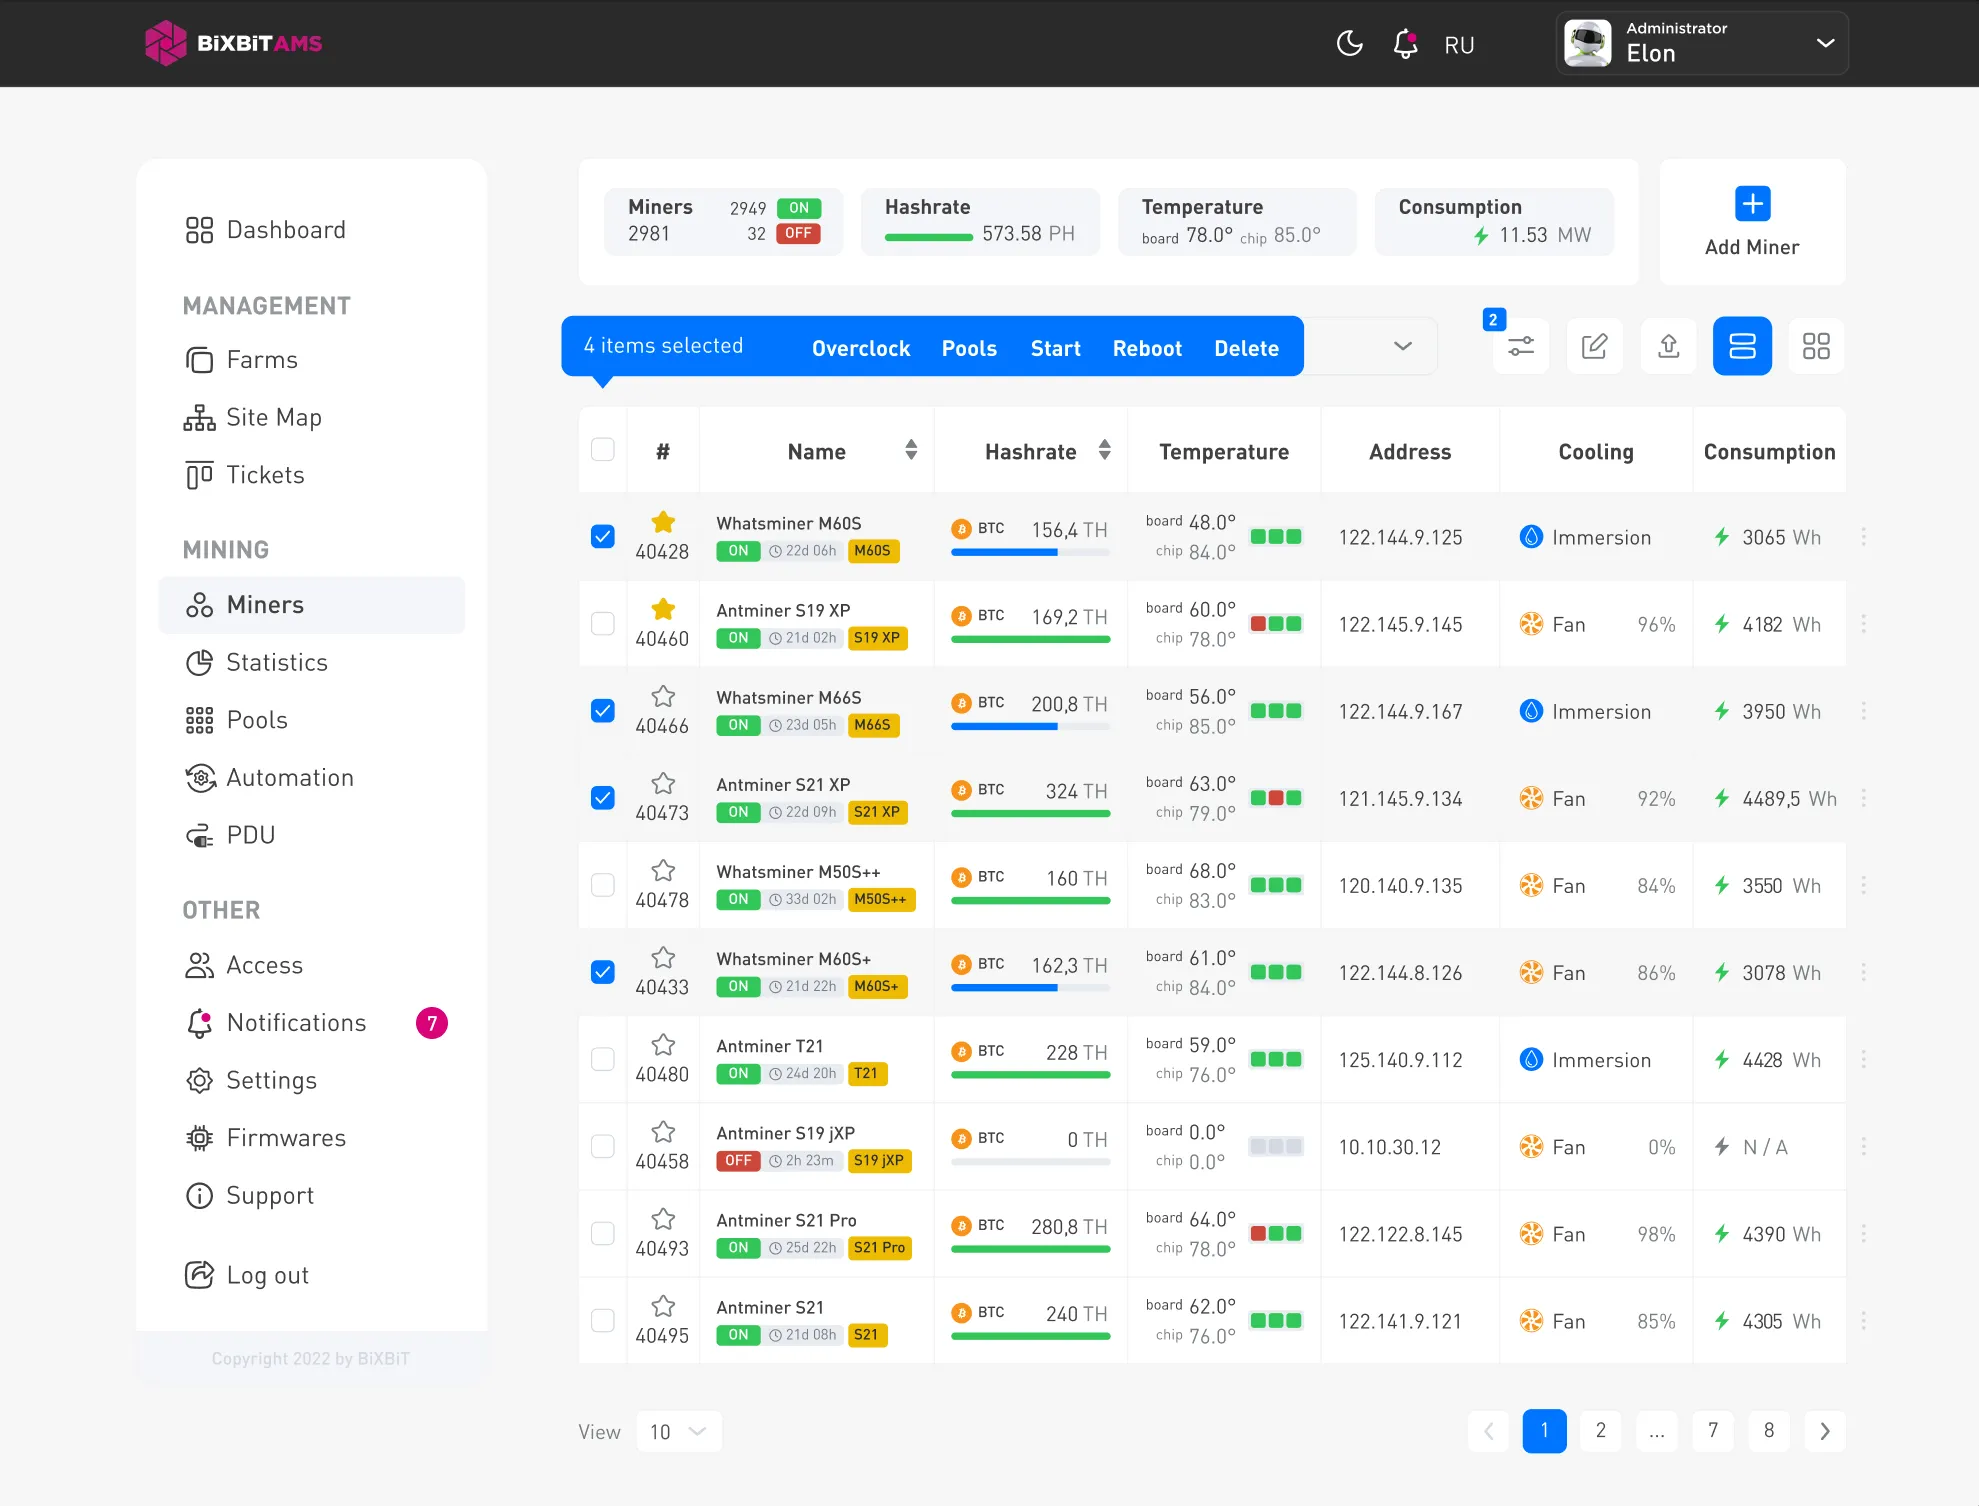The width and height of the screenshot is (1979, 1506).
Task: Uncheck the Whatsminer M60S+ row checkbox
Action: coord(603,972)
